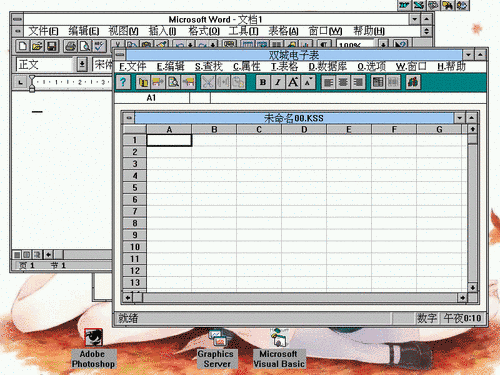500x375 pixels.
Task: Click the print preview magnifier icon
Action: tap(173, 82)
